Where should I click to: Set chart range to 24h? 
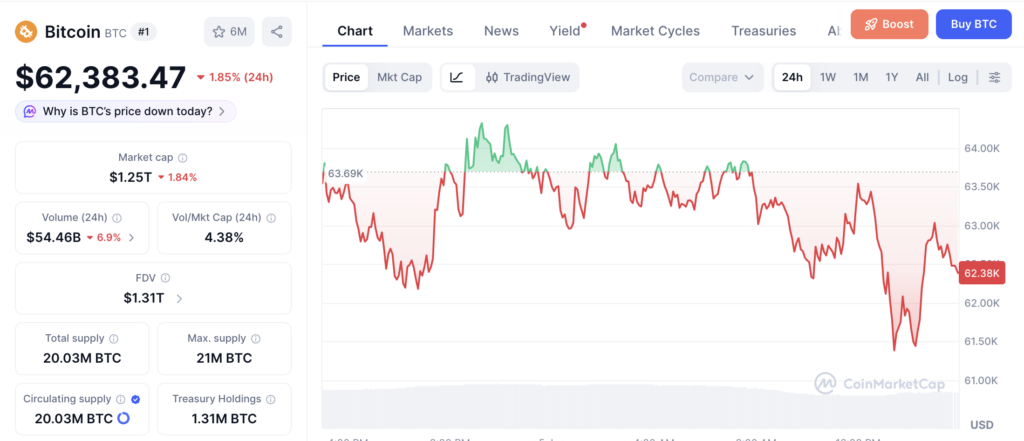792,77
